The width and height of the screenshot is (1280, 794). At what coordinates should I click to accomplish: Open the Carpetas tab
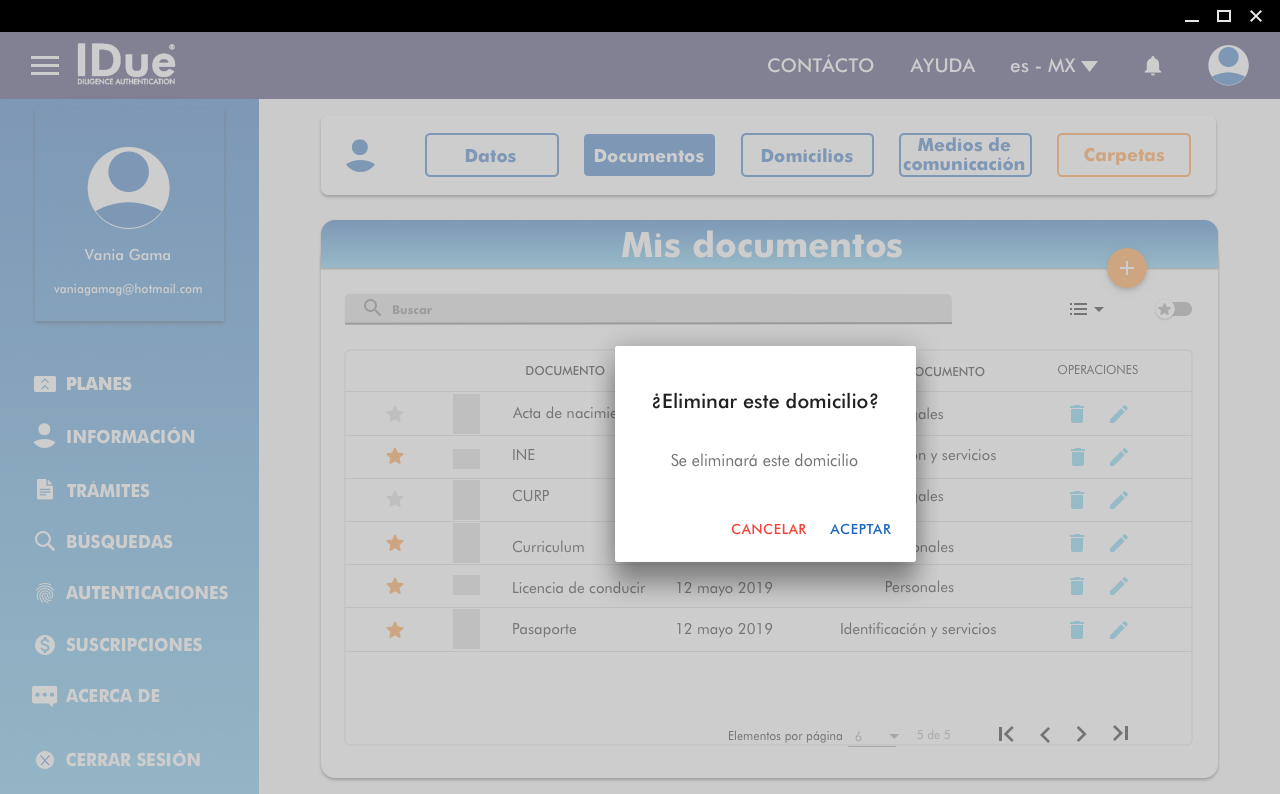tap(1123, 155)
